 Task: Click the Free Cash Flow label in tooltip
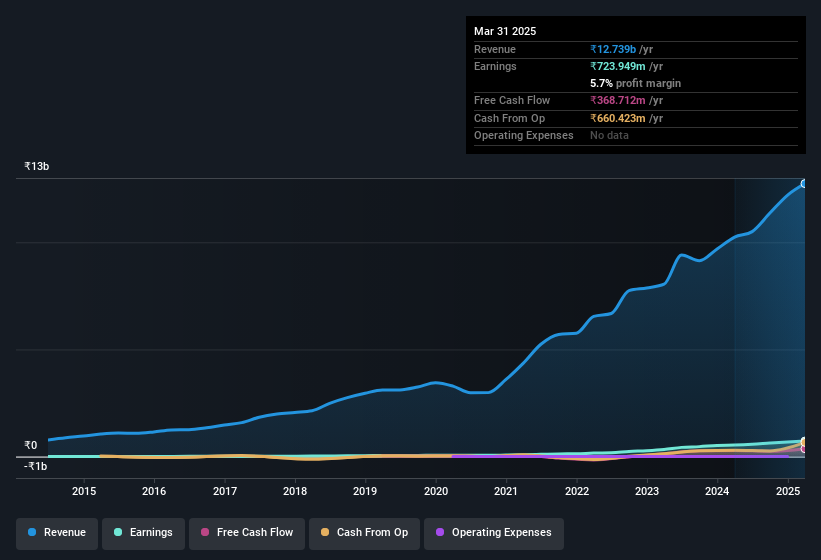(x=512, y=100)
